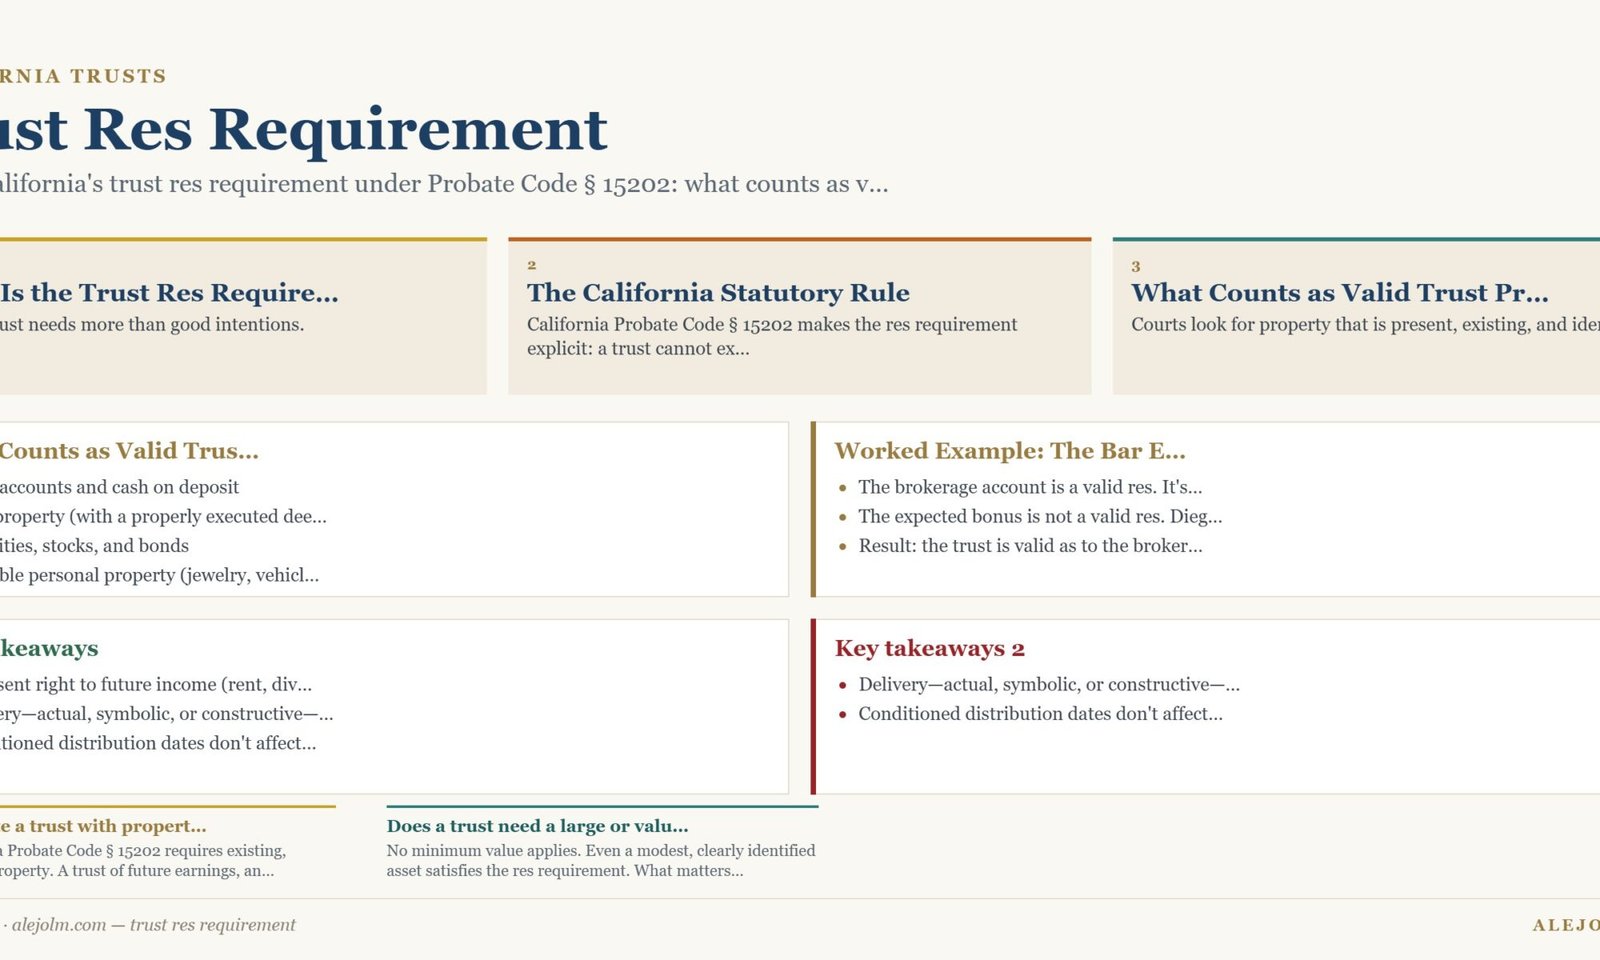The height and width of the screenshot is (960, 1600).
Task: Click the subtitle mentioning Probate Code § 15202
Action: tap(443, 184)
